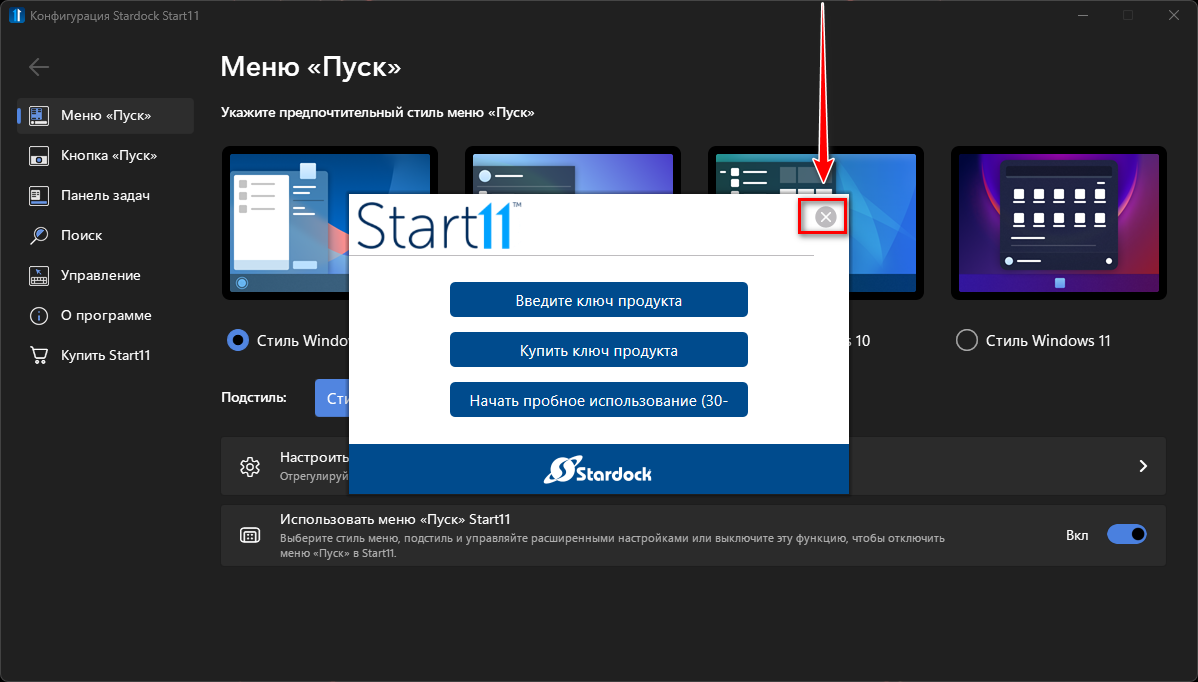Click the Управление keyboard icon
The image size is (1198, 682).
point(39,276)
